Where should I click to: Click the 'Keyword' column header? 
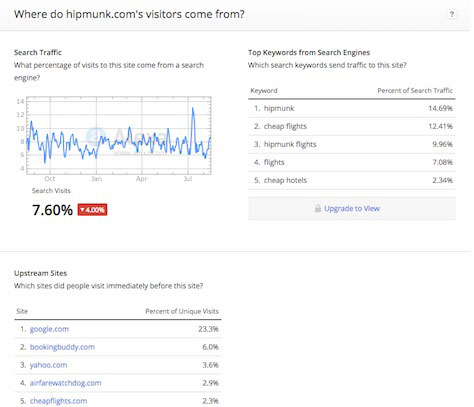point(264,91)
